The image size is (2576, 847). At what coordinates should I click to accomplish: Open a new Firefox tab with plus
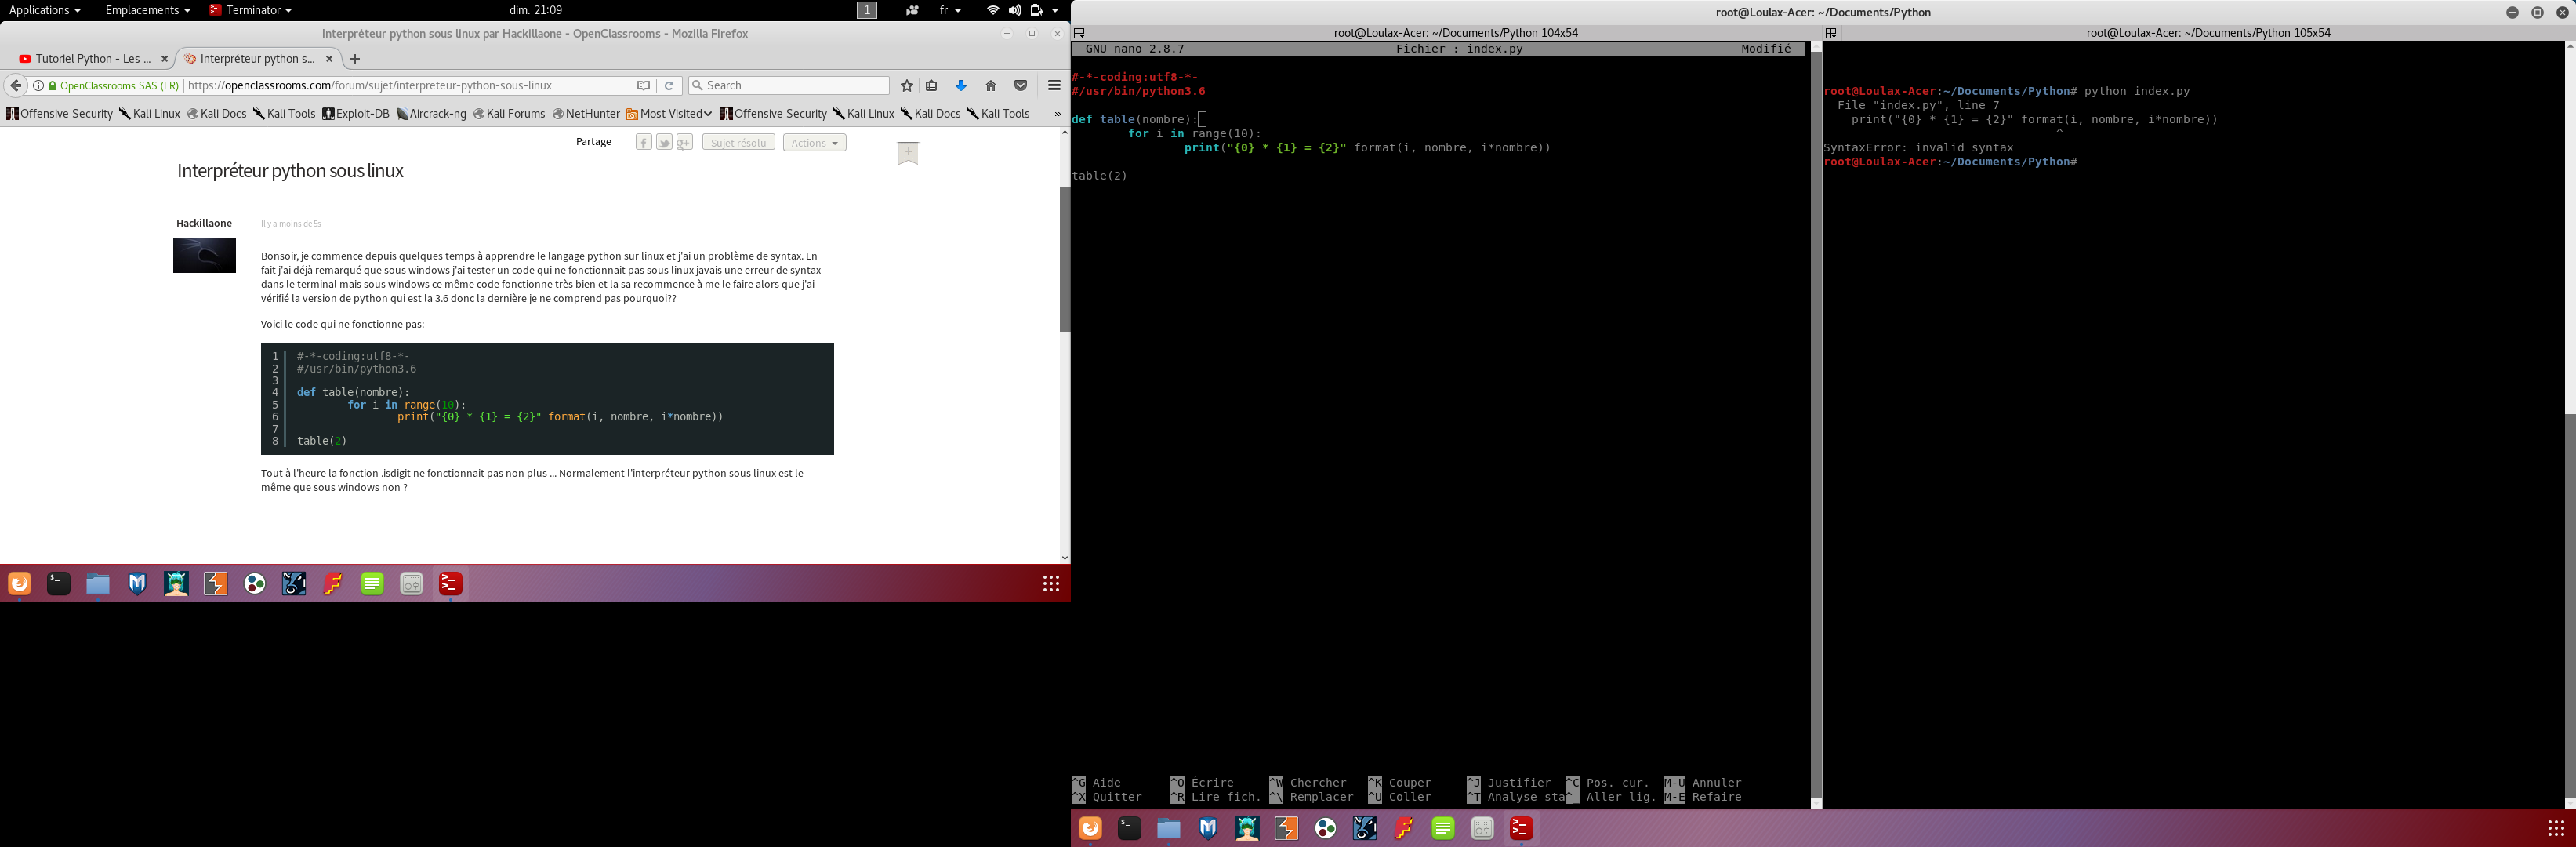click(355, 59)
